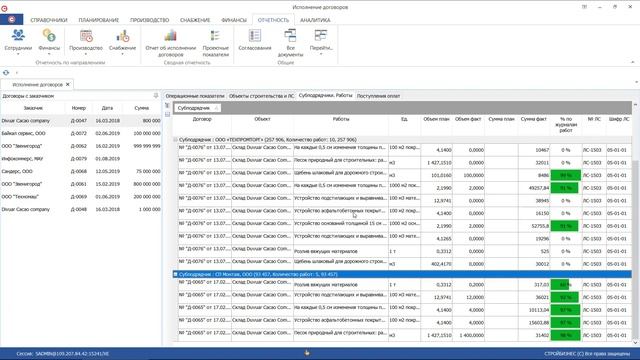
Task: Click green progress bar in 49257,84 row
Action: click(564, 188)
